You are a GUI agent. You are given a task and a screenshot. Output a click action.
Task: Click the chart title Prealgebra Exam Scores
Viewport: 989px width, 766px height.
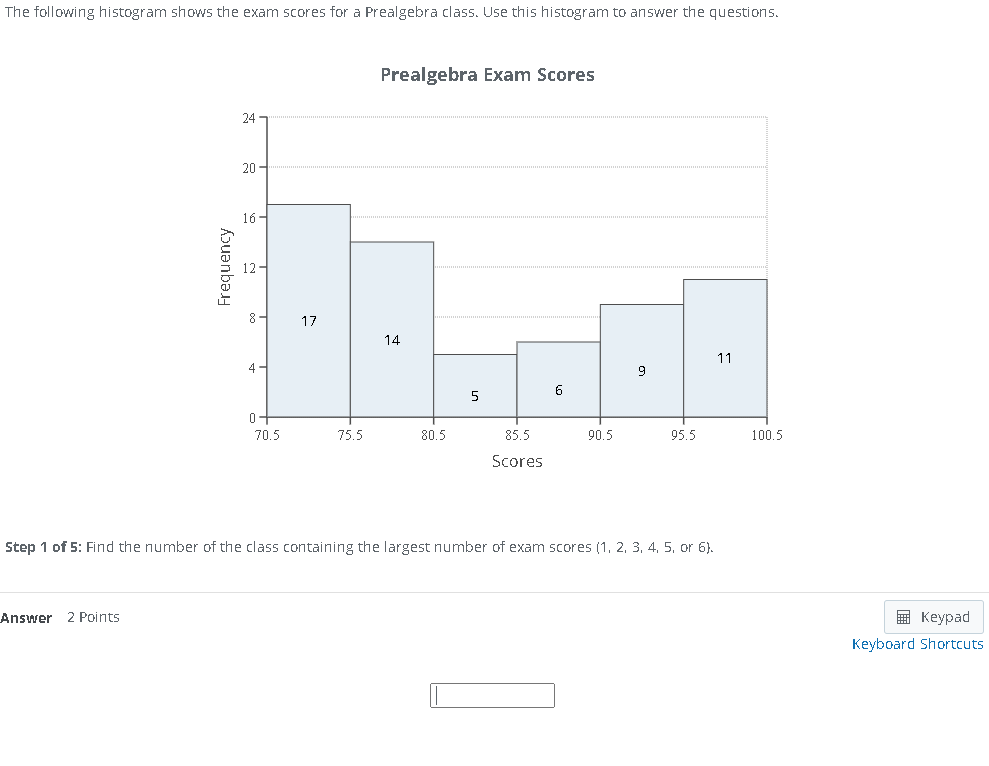pos(487,74)
